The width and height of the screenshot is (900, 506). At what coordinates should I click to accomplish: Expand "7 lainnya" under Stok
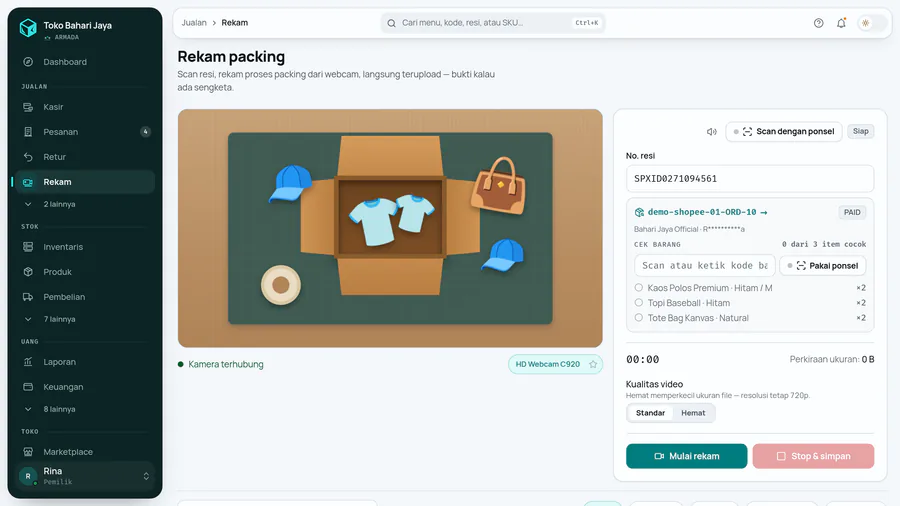click(84, 319)
